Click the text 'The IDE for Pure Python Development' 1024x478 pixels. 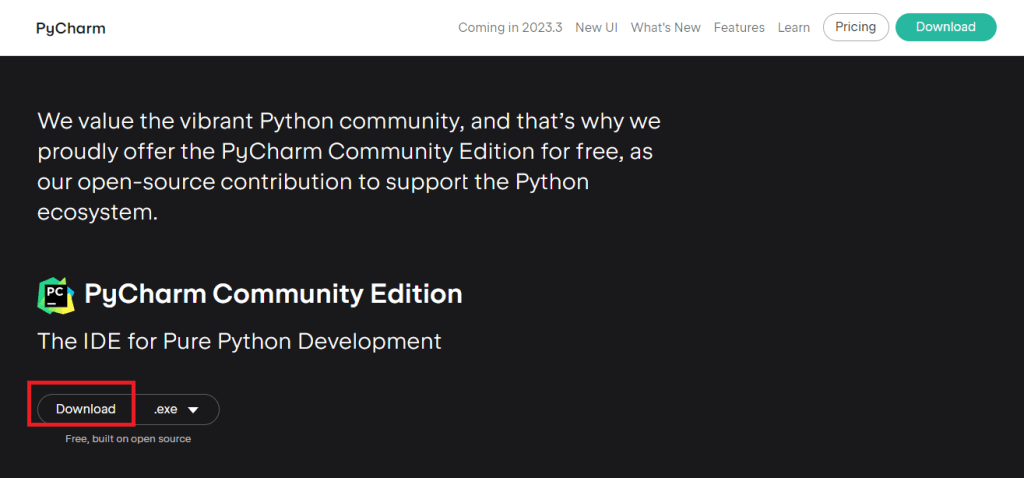(240, 341)
